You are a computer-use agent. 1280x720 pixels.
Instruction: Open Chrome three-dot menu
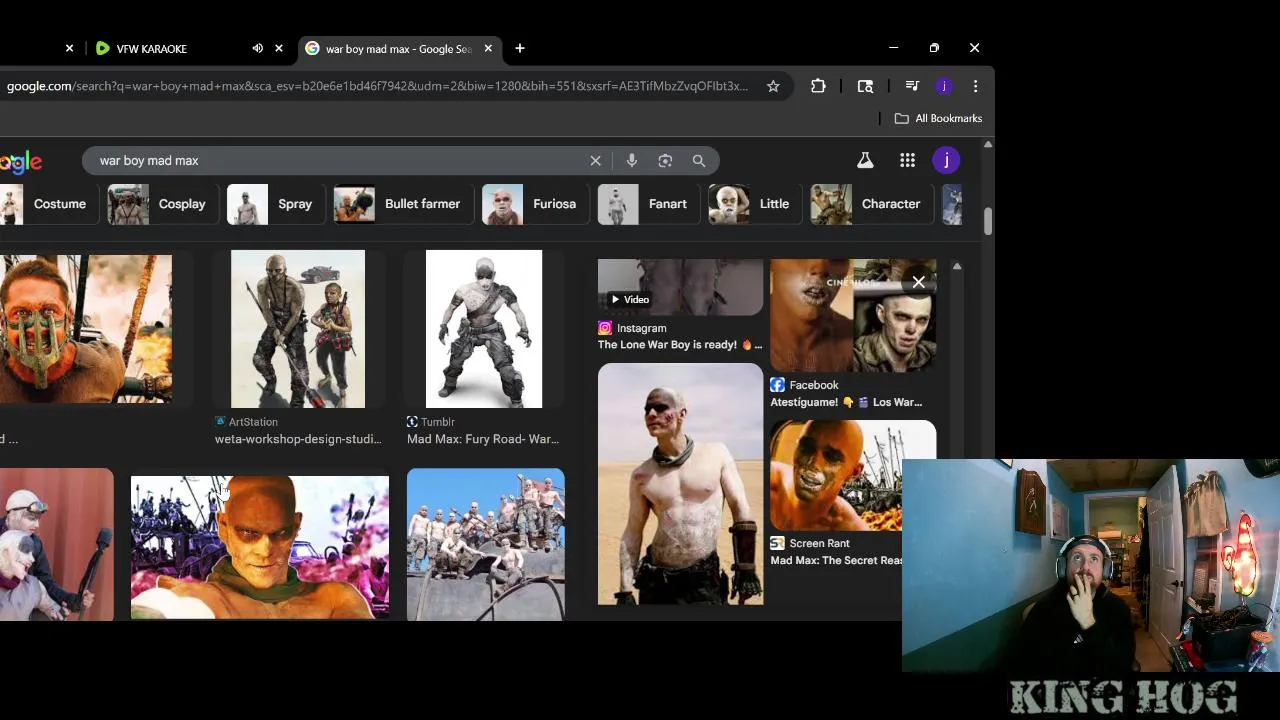coord(975,86)
